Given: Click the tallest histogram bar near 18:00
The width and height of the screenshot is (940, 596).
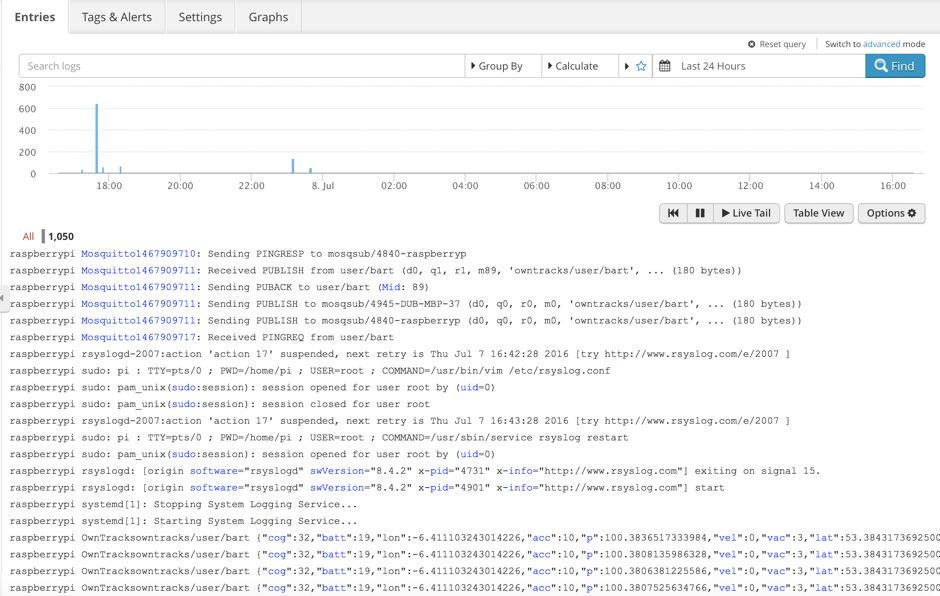Looking at the screenshot, I should point(97,140).
